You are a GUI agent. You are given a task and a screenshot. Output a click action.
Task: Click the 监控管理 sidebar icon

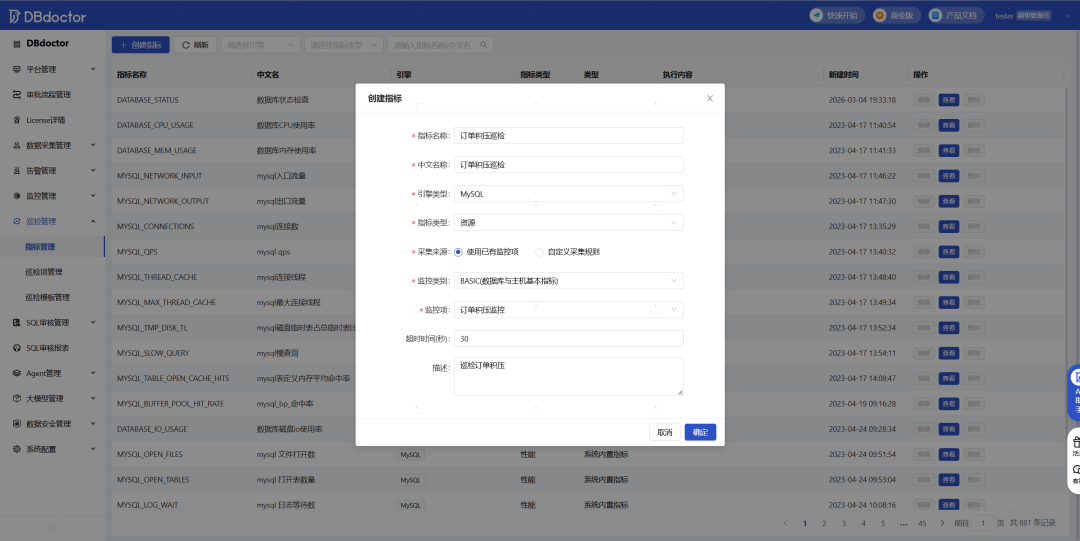pos(17,196)
